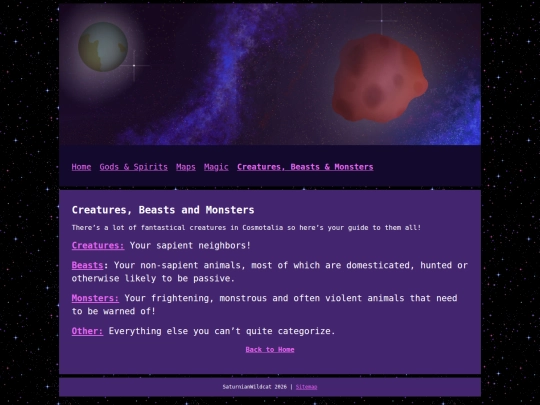540x405 pixels.
Task: Open the Other category link
Action: point(87,331)
